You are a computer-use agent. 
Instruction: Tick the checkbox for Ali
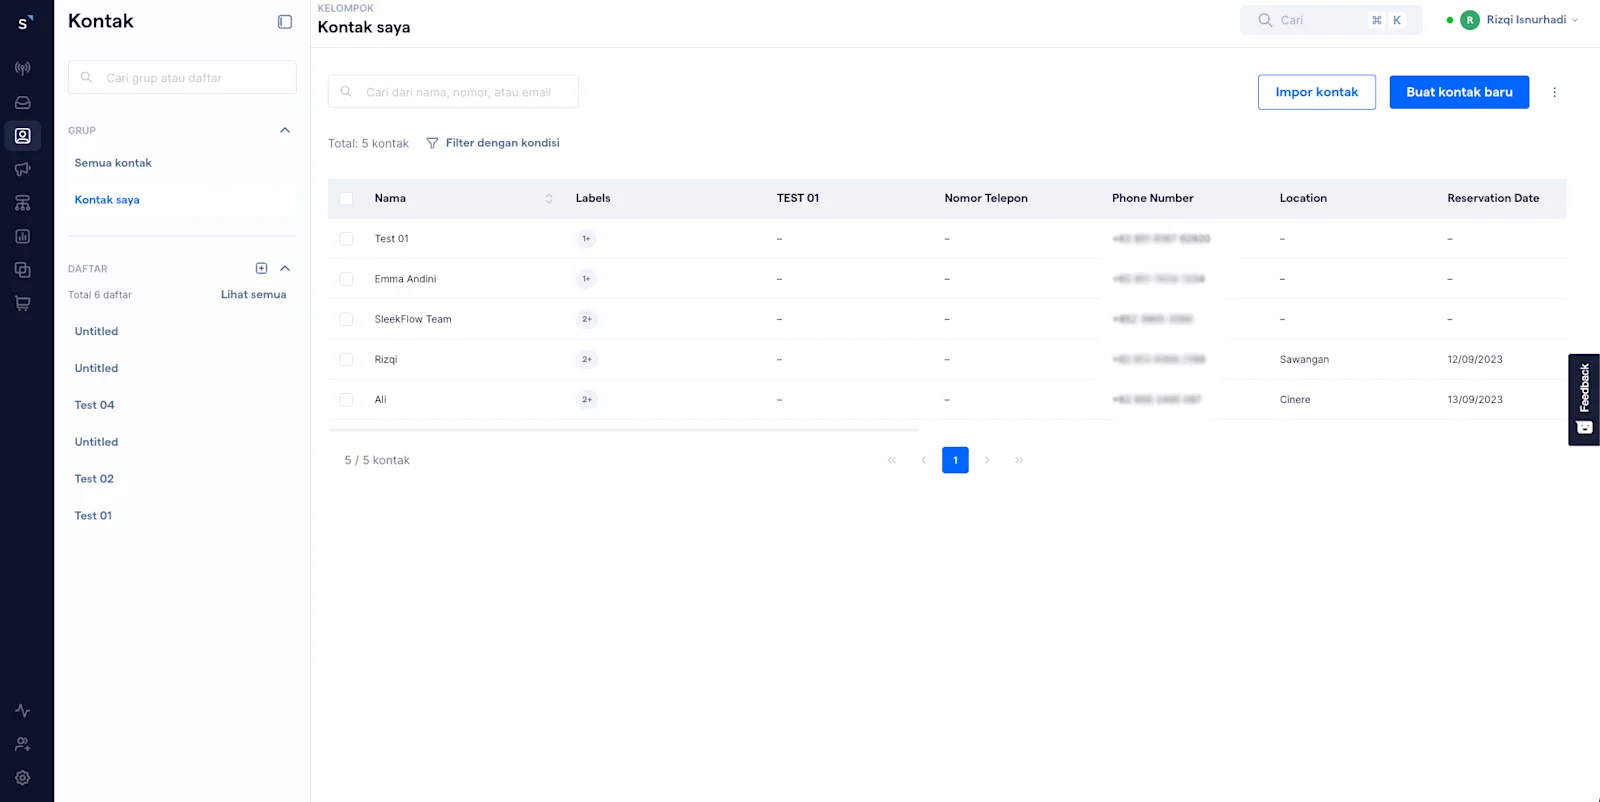(x=346, y=399)
